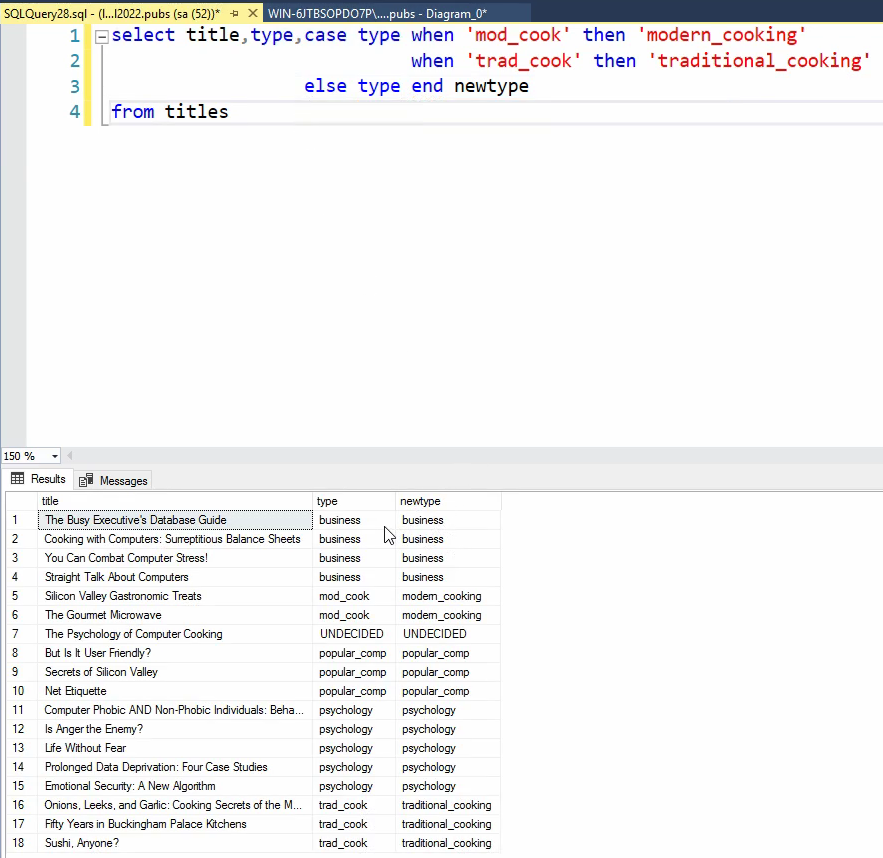Click the 'from' keyword on line 4
This screenshot has height=858, width=883.
[x=132, y=111]
